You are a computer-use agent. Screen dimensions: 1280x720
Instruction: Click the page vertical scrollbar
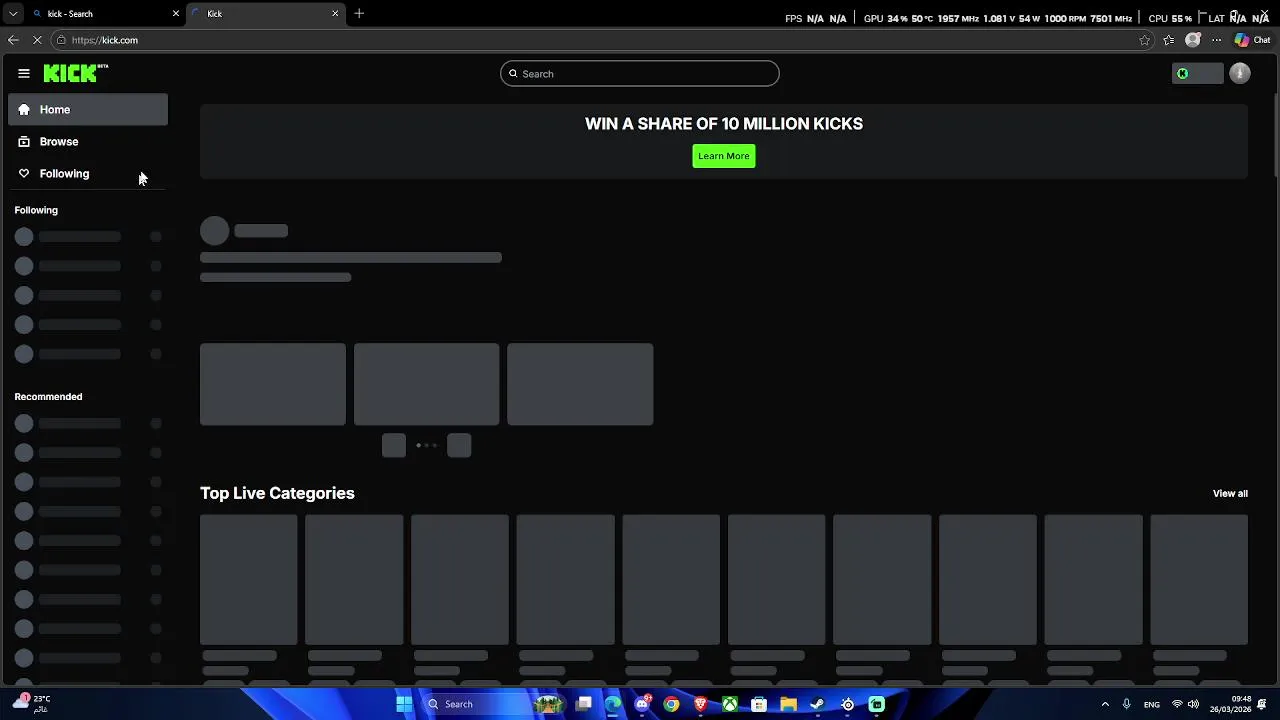(x=1275, y=135)
